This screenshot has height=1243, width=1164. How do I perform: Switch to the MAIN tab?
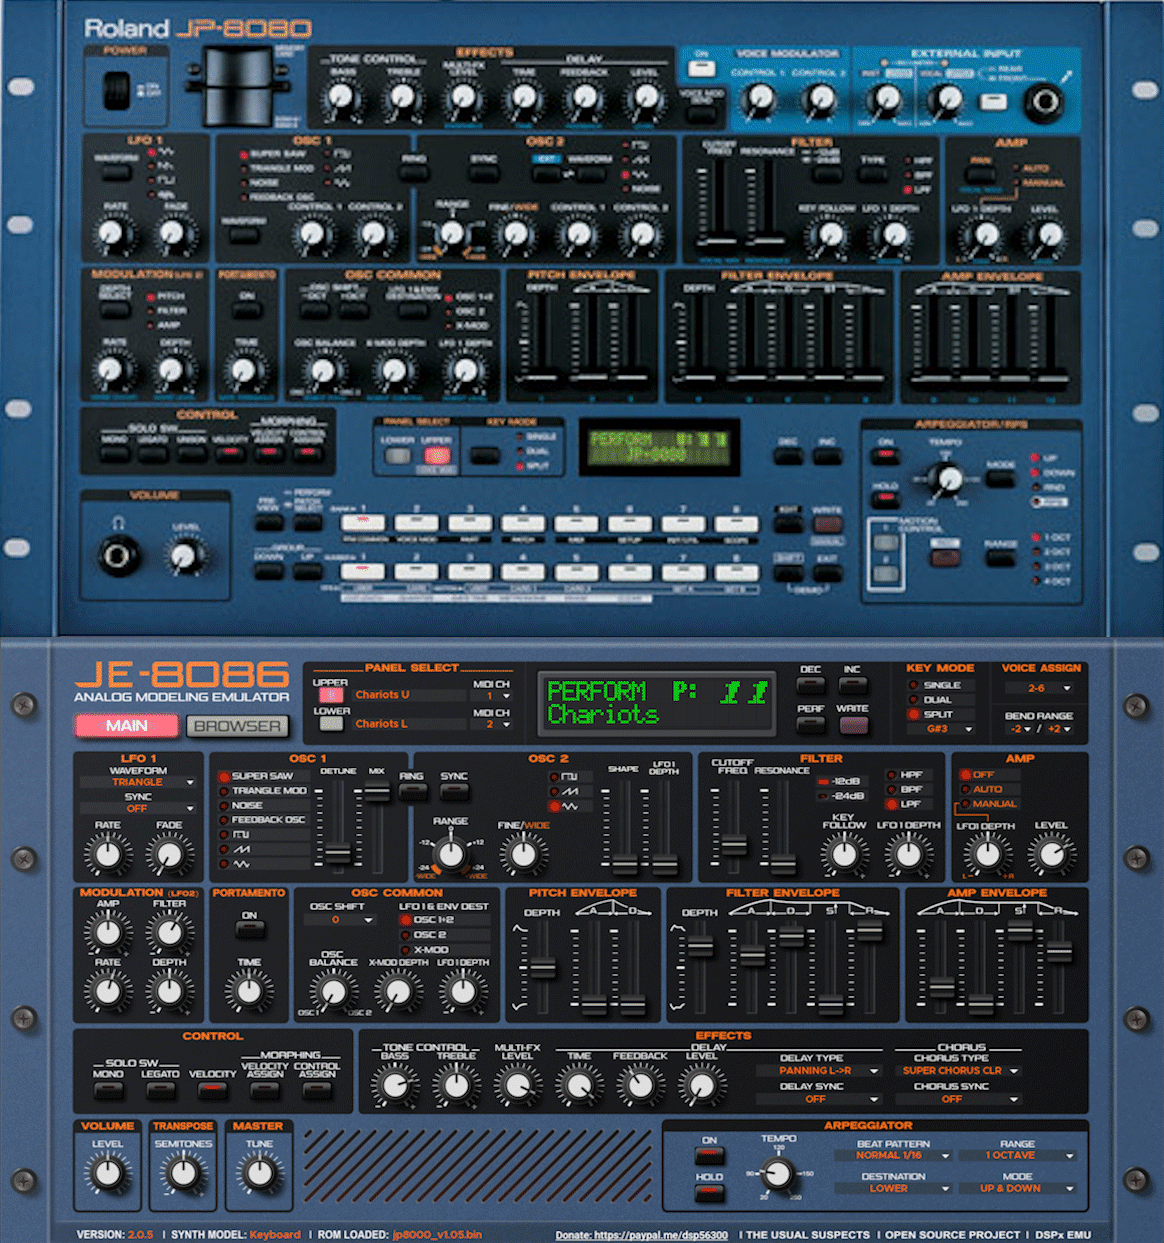click(127, 726)
